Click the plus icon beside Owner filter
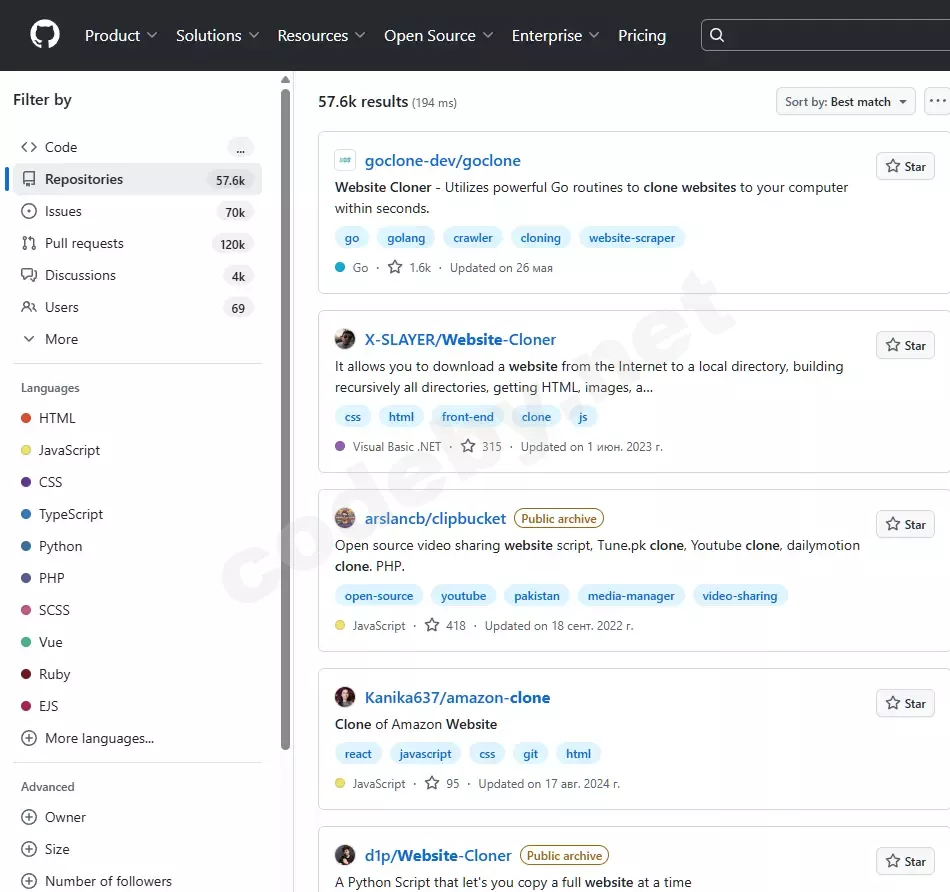The height and width of the screenshot is (892, 950). pos(29,817)
